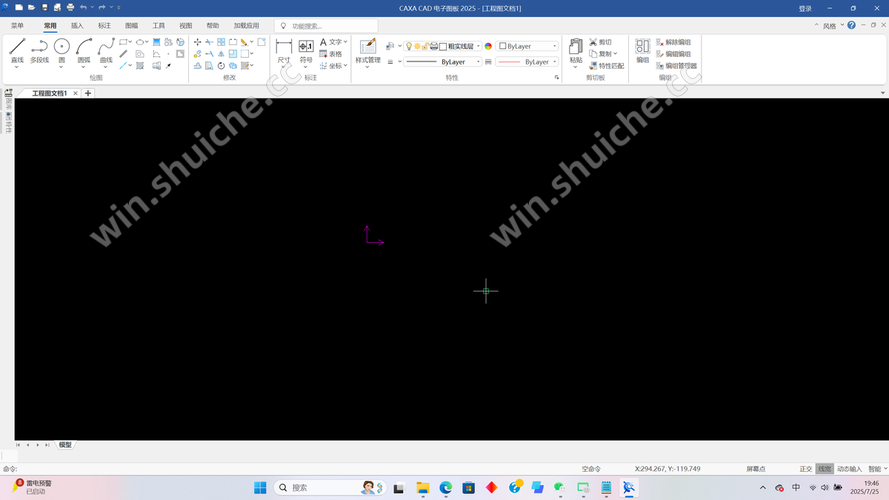The height and width of the screenshot is (500, 889).
Task: Toggle 动态输入 (Dynamic input) in status bar
Action: [849, 469]
